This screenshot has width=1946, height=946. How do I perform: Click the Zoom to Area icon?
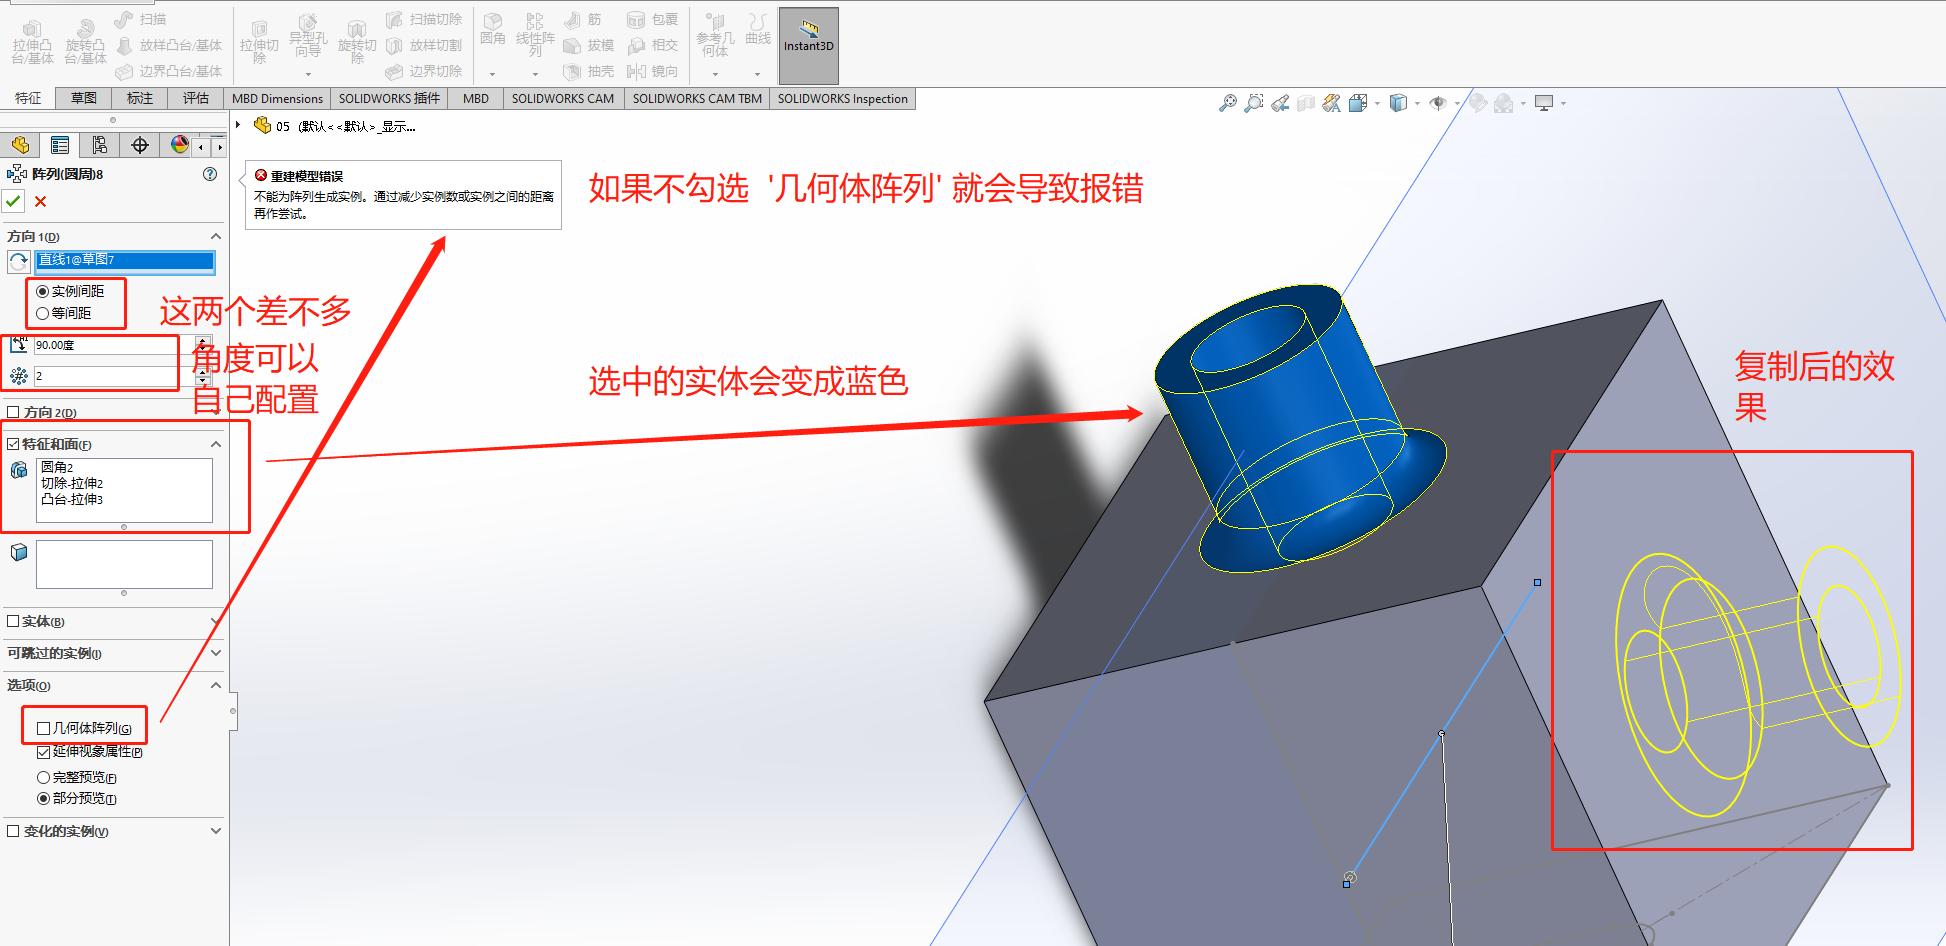point(1254,103)
